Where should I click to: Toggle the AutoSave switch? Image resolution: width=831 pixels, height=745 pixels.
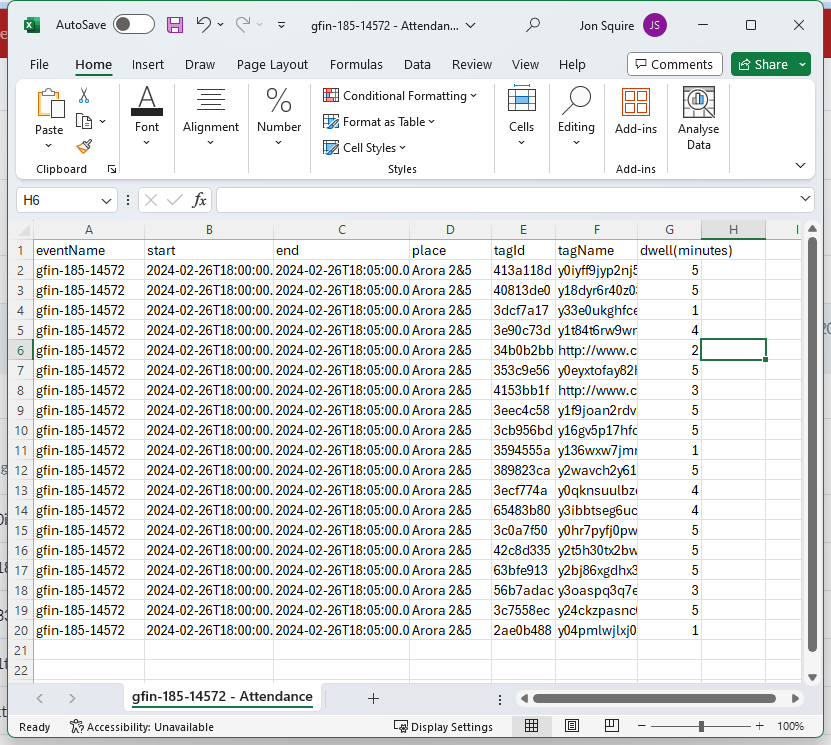click(133, 25)
